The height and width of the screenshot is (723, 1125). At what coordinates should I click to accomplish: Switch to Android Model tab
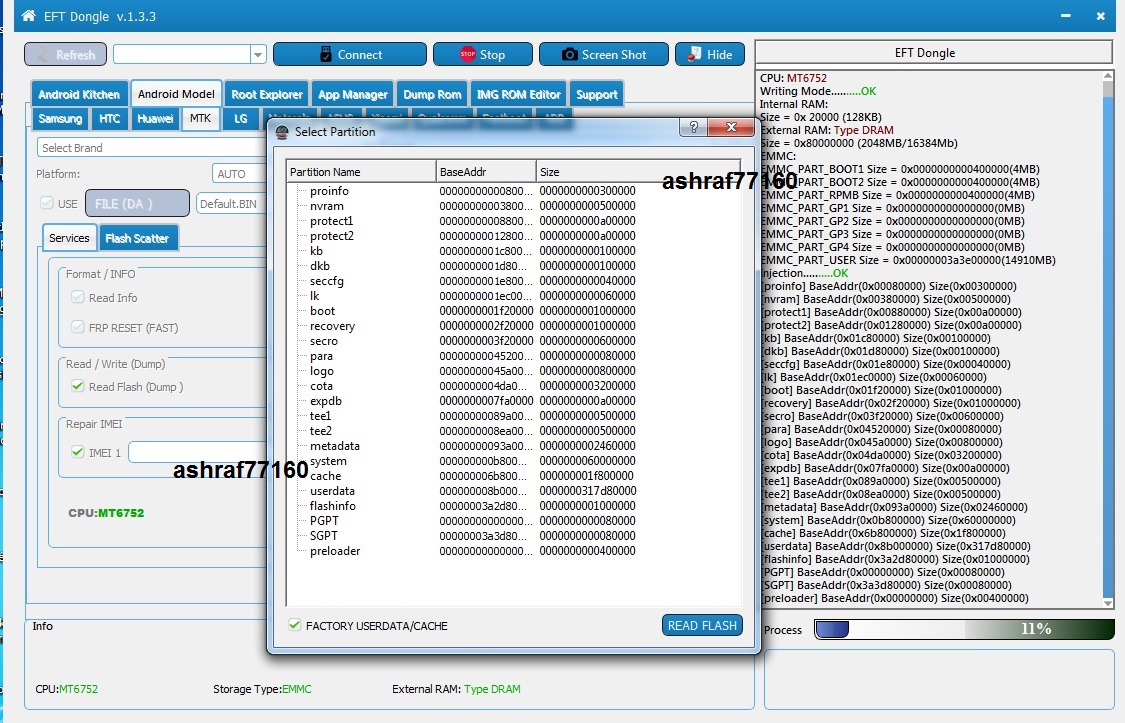coord(176,94)
